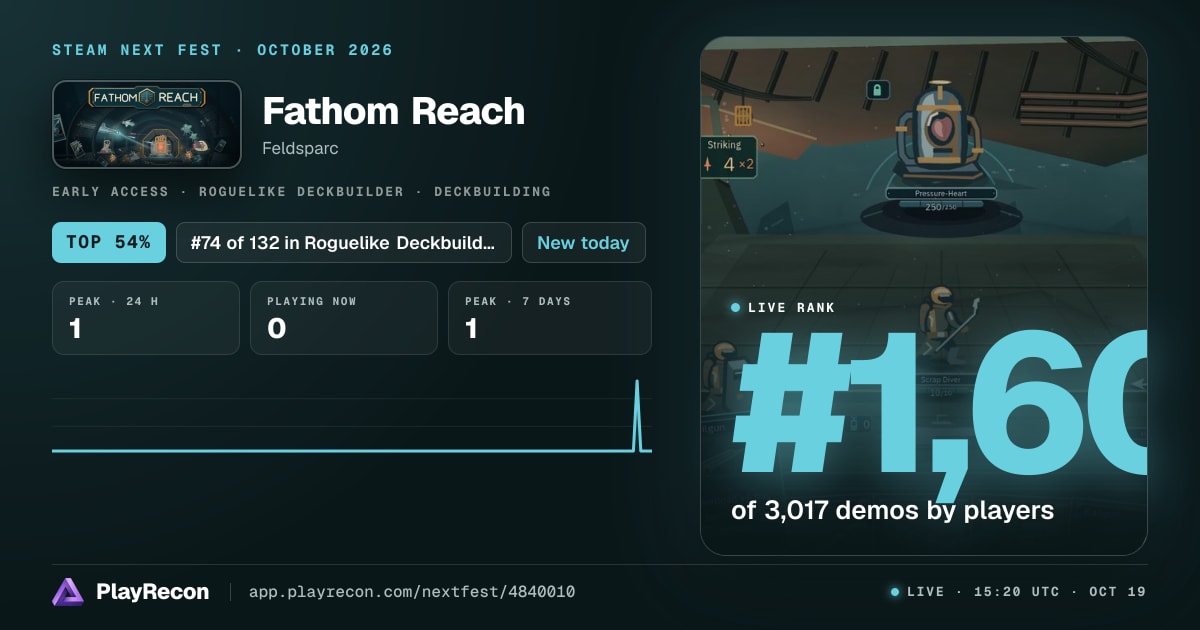Open the app.playrecon.com/nextfest/4840010 link

click(x=412, y=592)
